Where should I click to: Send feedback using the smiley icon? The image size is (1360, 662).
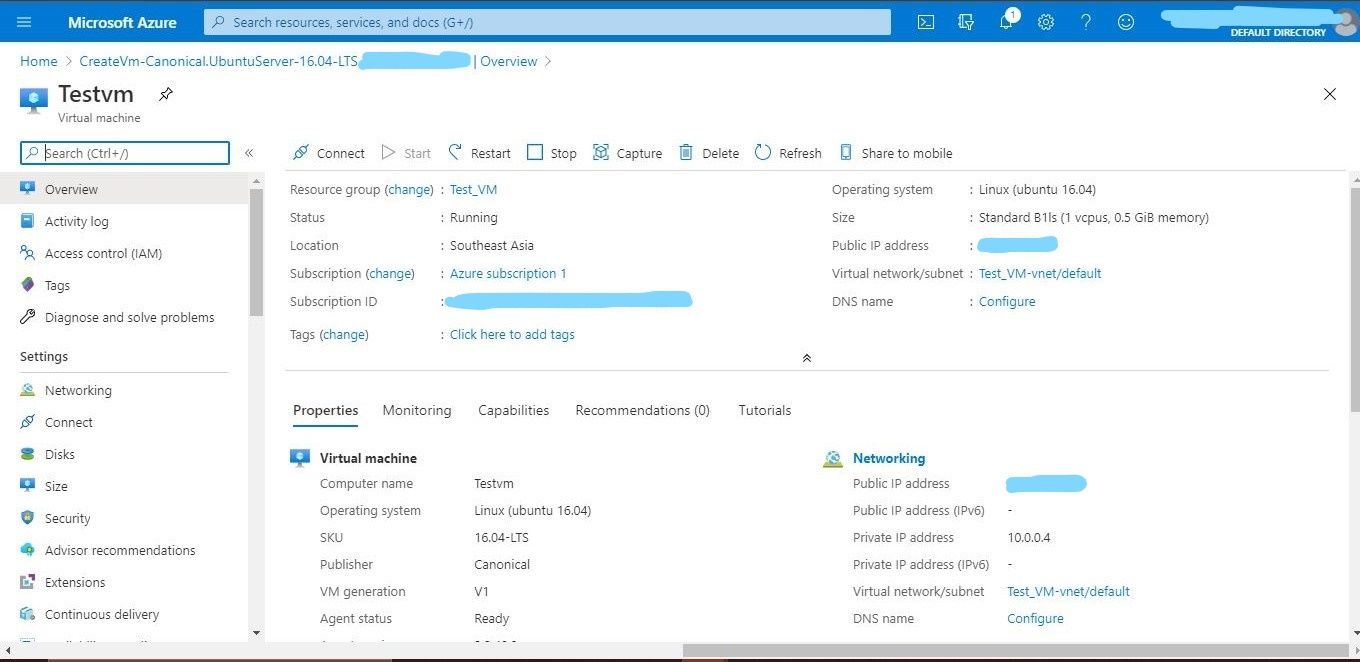pyautogui.click(x=1126, y=21)
